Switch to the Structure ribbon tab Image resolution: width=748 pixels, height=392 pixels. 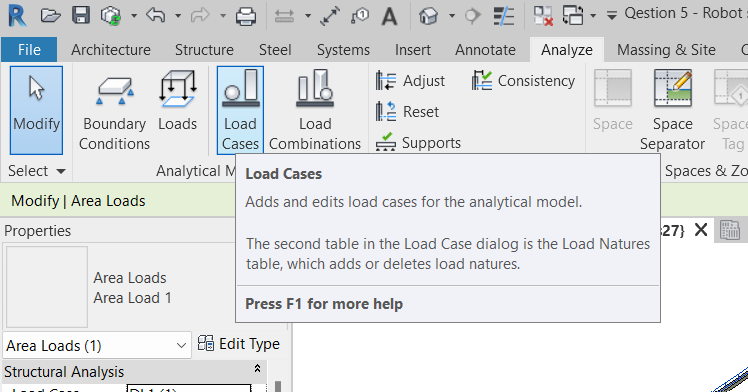coord(204,50)
